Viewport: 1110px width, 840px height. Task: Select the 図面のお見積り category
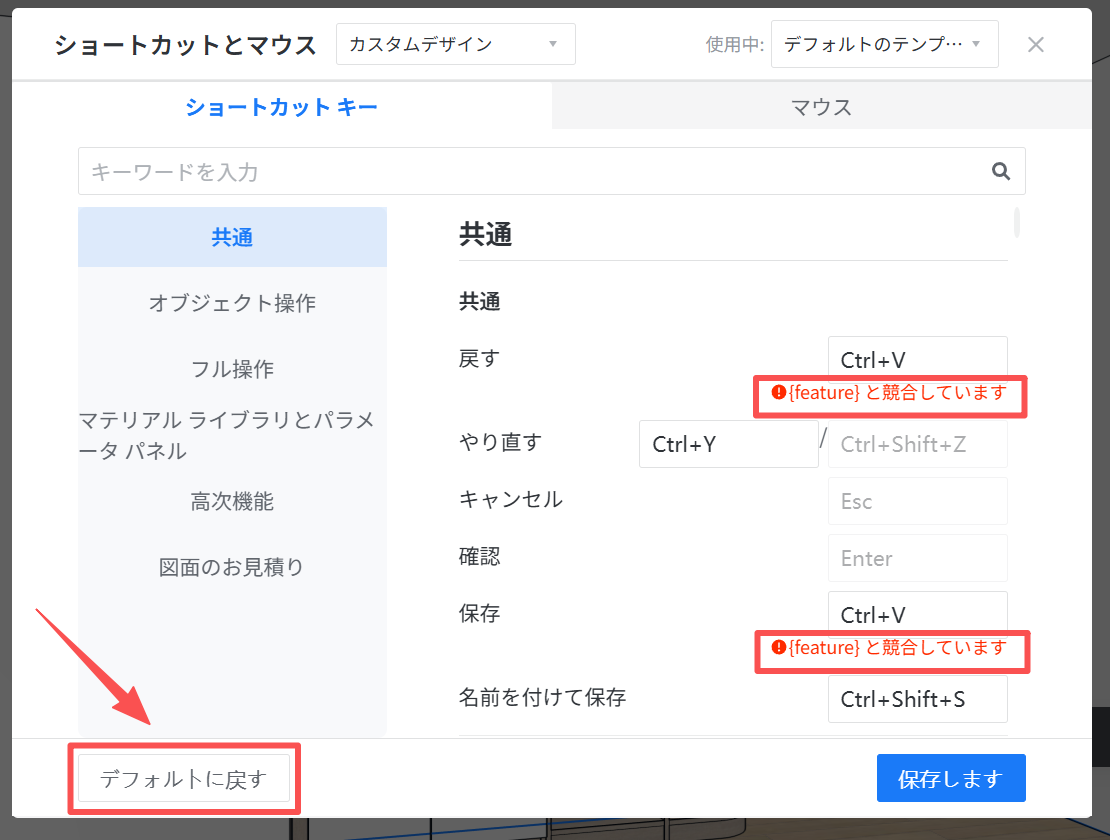(x=232, y=567)
